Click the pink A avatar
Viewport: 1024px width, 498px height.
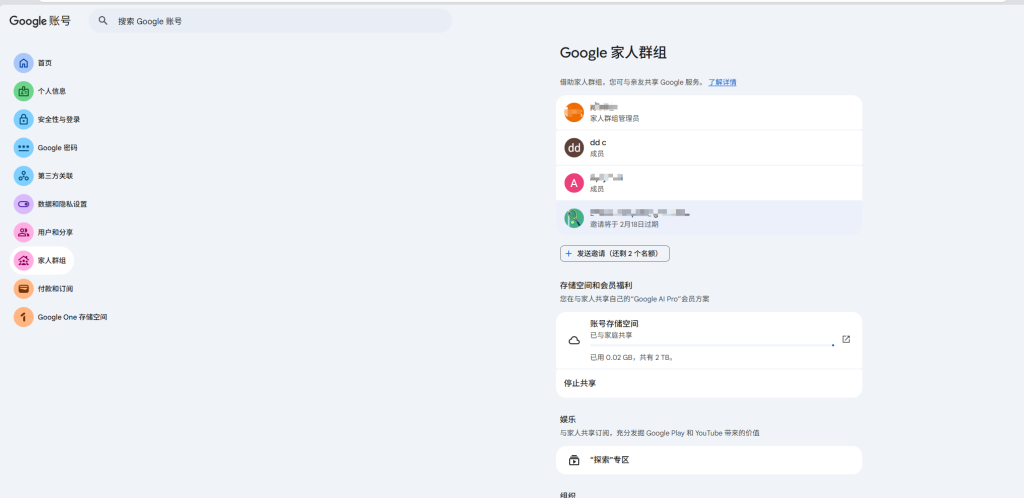point(573,183)
